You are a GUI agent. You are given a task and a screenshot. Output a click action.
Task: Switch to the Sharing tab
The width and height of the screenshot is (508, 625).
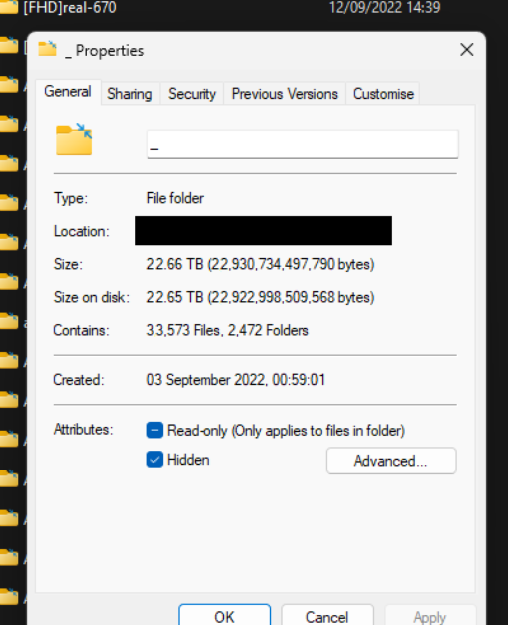(x=130, y=94)
